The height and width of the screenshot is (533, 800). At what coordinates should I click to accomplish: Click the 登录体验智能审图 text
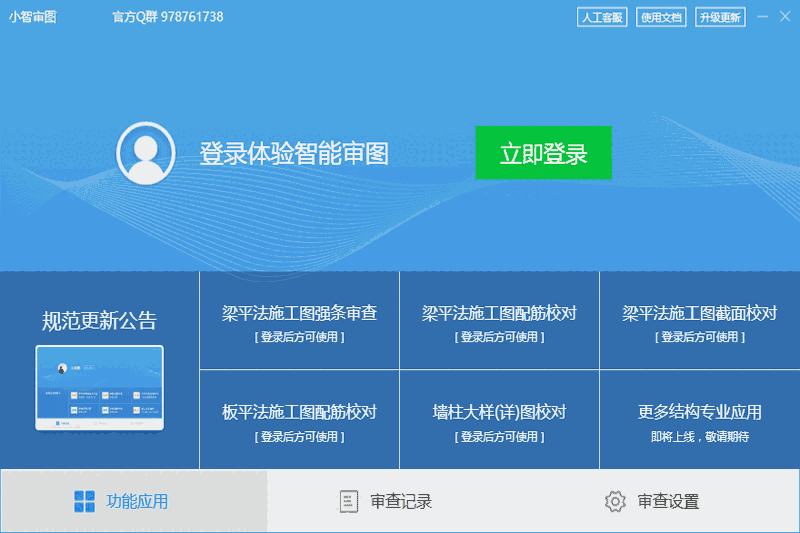point(294,154)
